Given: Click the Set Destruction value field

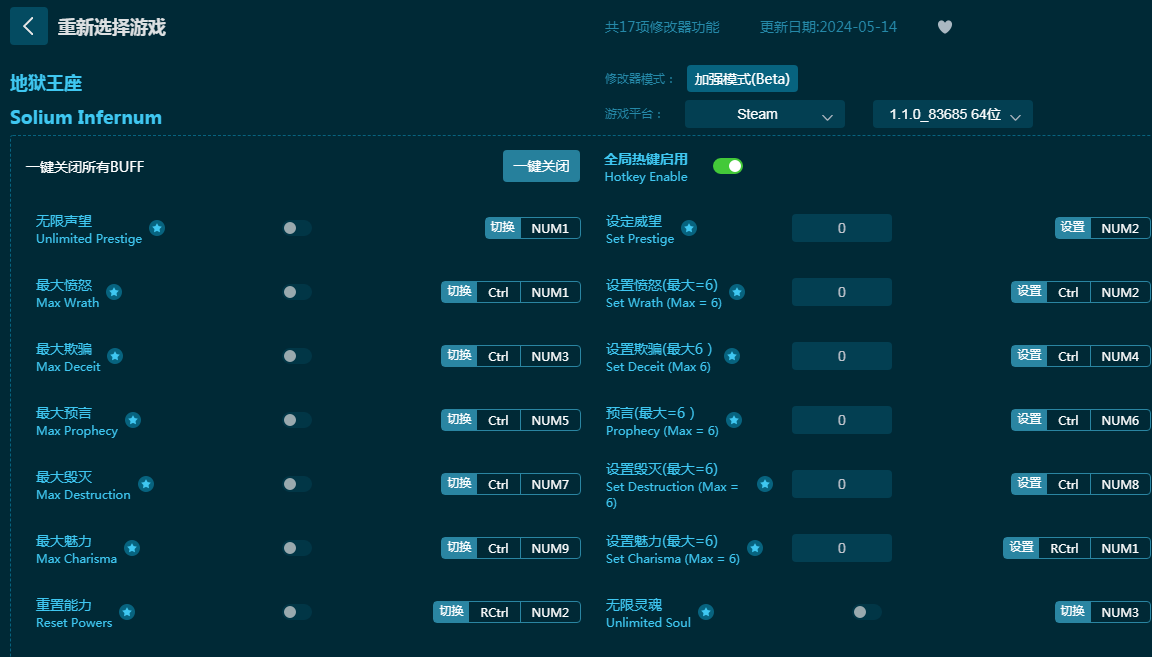Looking at the screenshot, I should [842, 484].
